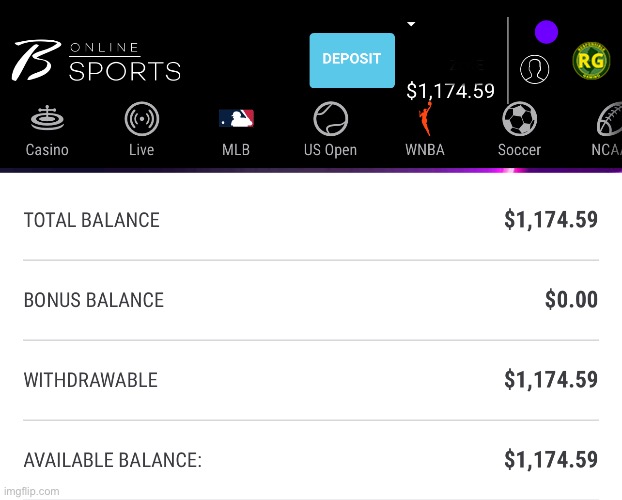Click the BetOnline Sports logo

[x=96, y=60]
